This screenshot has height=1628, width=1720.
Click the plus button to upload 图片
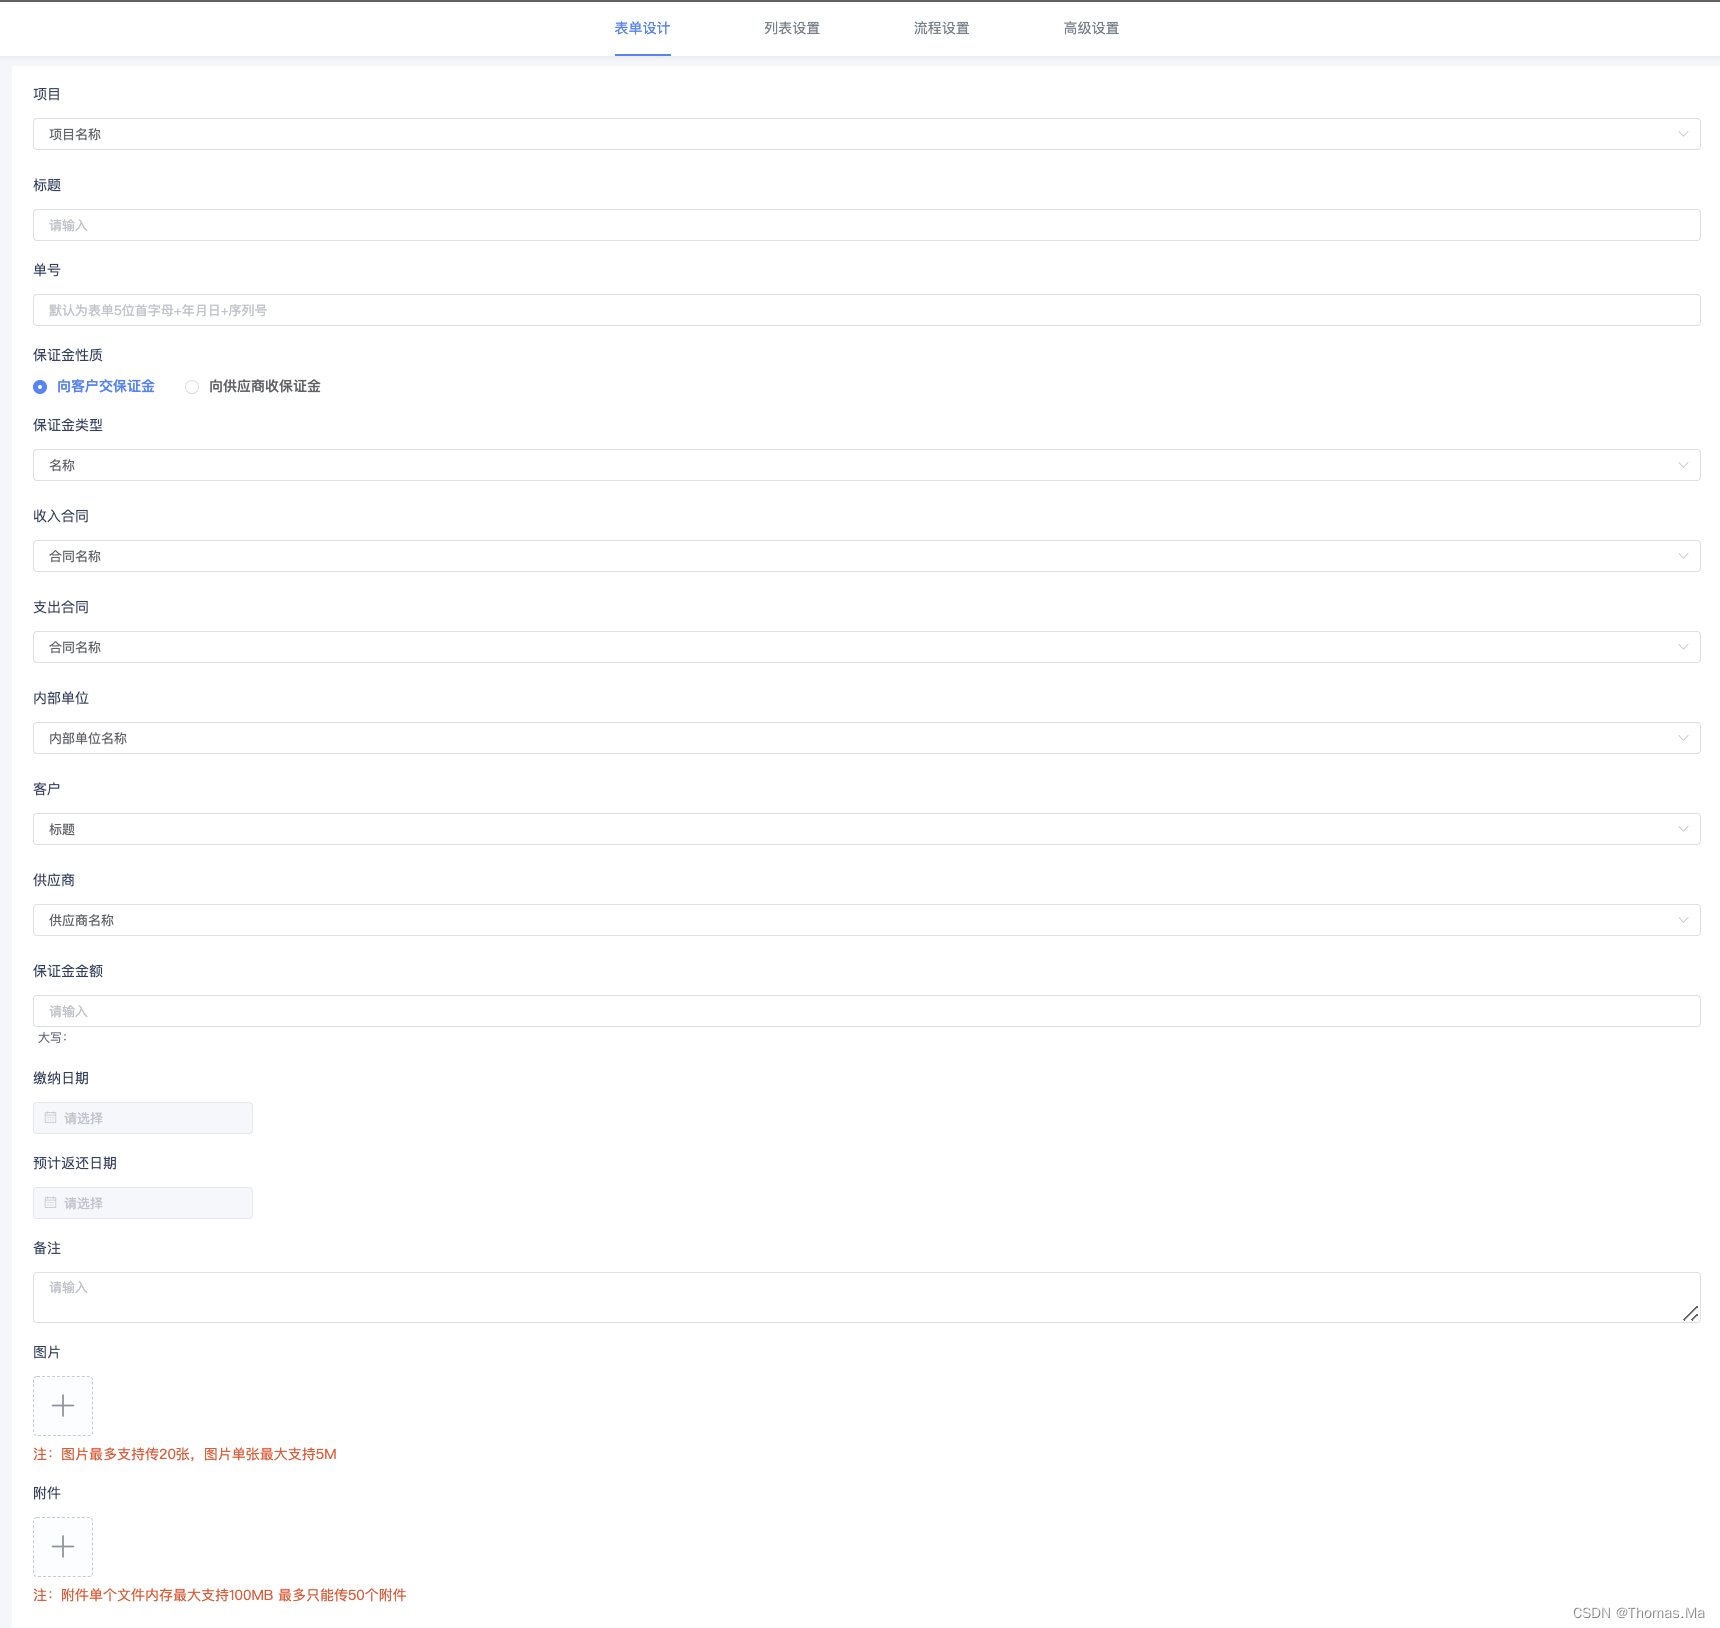click(x=63, y=1406)
